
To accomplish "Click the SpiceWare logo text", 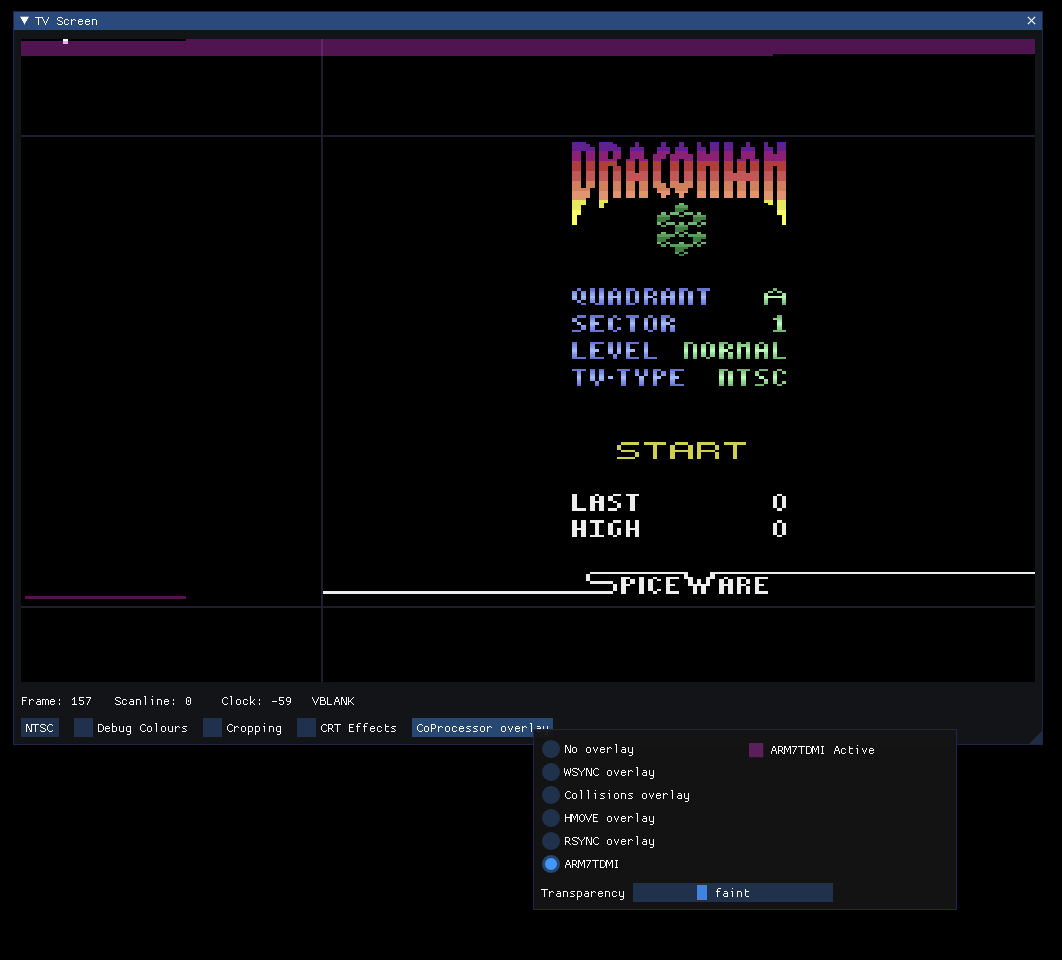I will click(677, 583).
